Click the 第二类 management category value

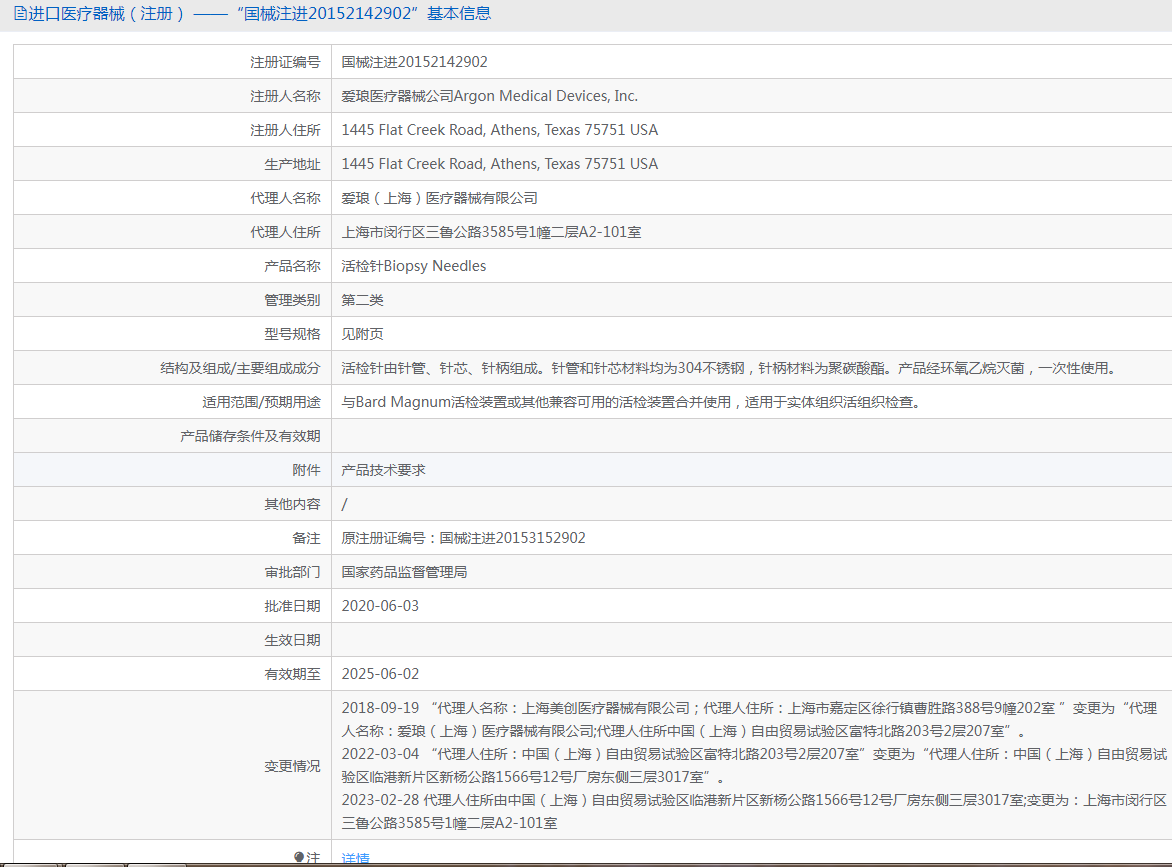[362, 300]
